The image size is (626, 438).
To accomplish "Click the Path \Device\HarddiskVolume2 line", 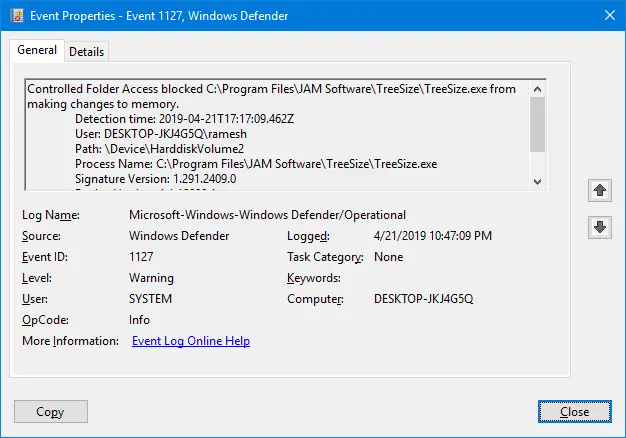I will [159, 149].
